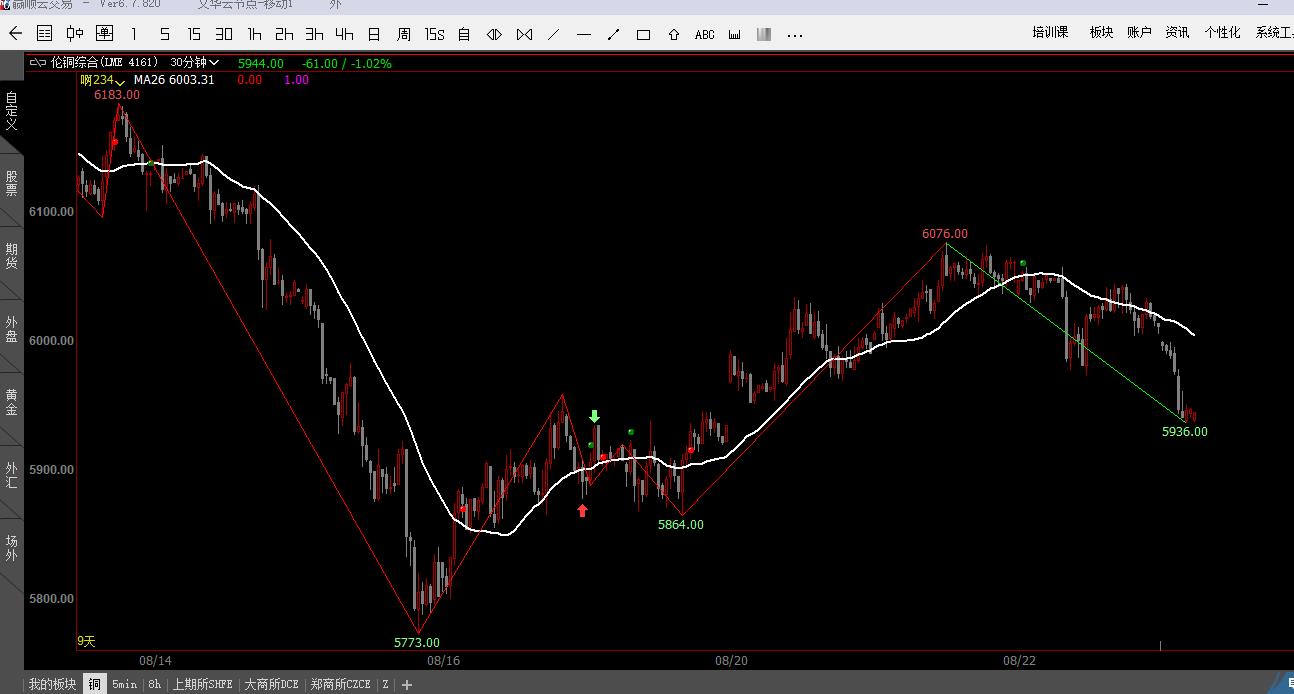This screenshot has width=1294, height=694.
Task: Select the ABC text annotation tool
Action: 704,35
